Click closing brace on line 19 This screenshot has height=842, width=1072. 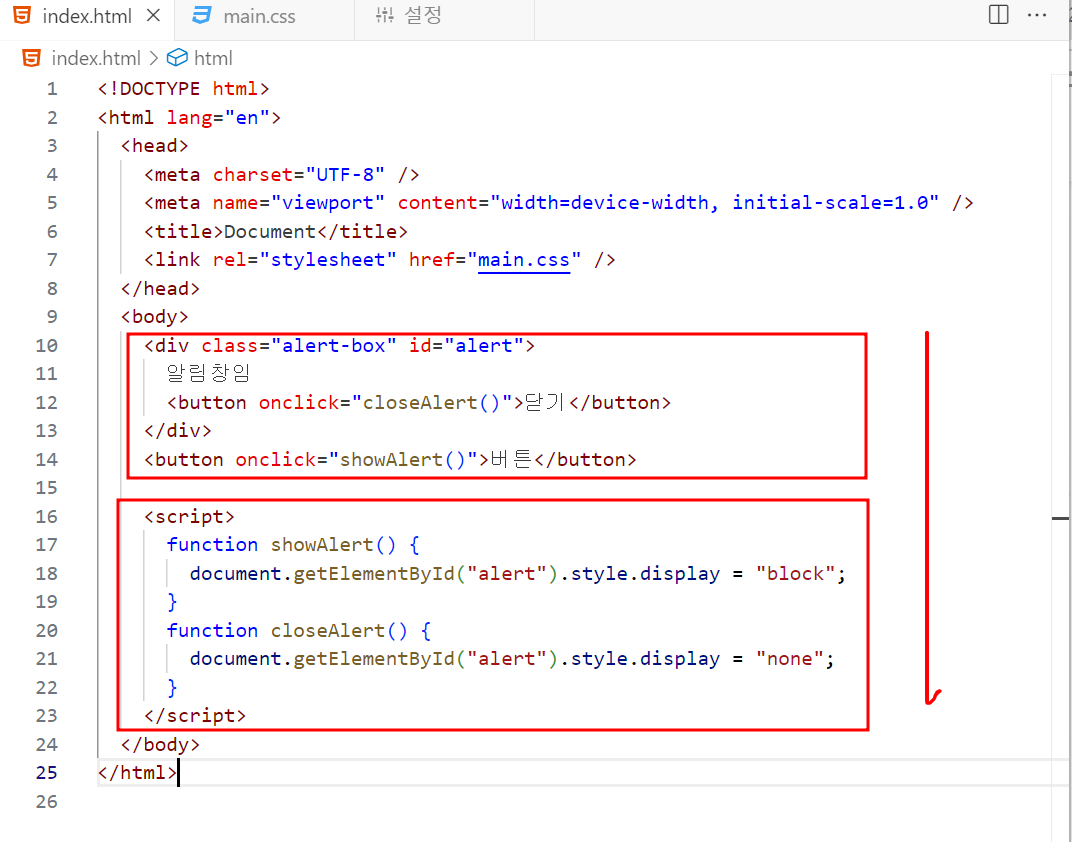click(172, 601)
